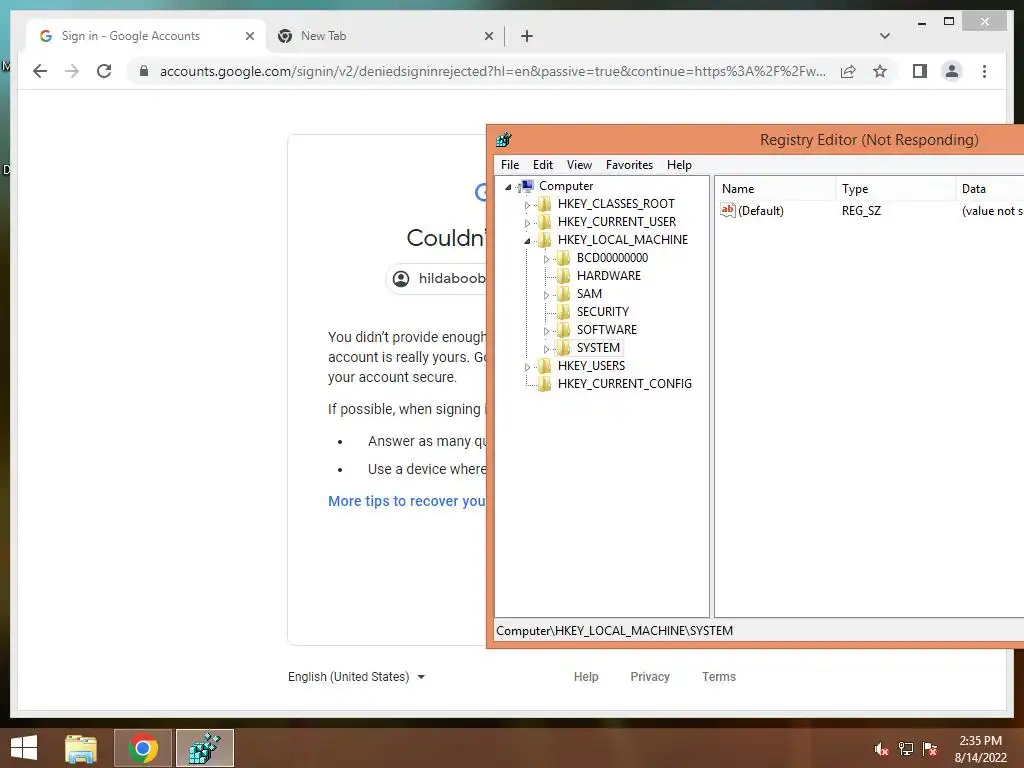This screenshot has height=768, width=1024.
Task: Open the Chrome profile avatar
Action: click(x=952, y=71)
